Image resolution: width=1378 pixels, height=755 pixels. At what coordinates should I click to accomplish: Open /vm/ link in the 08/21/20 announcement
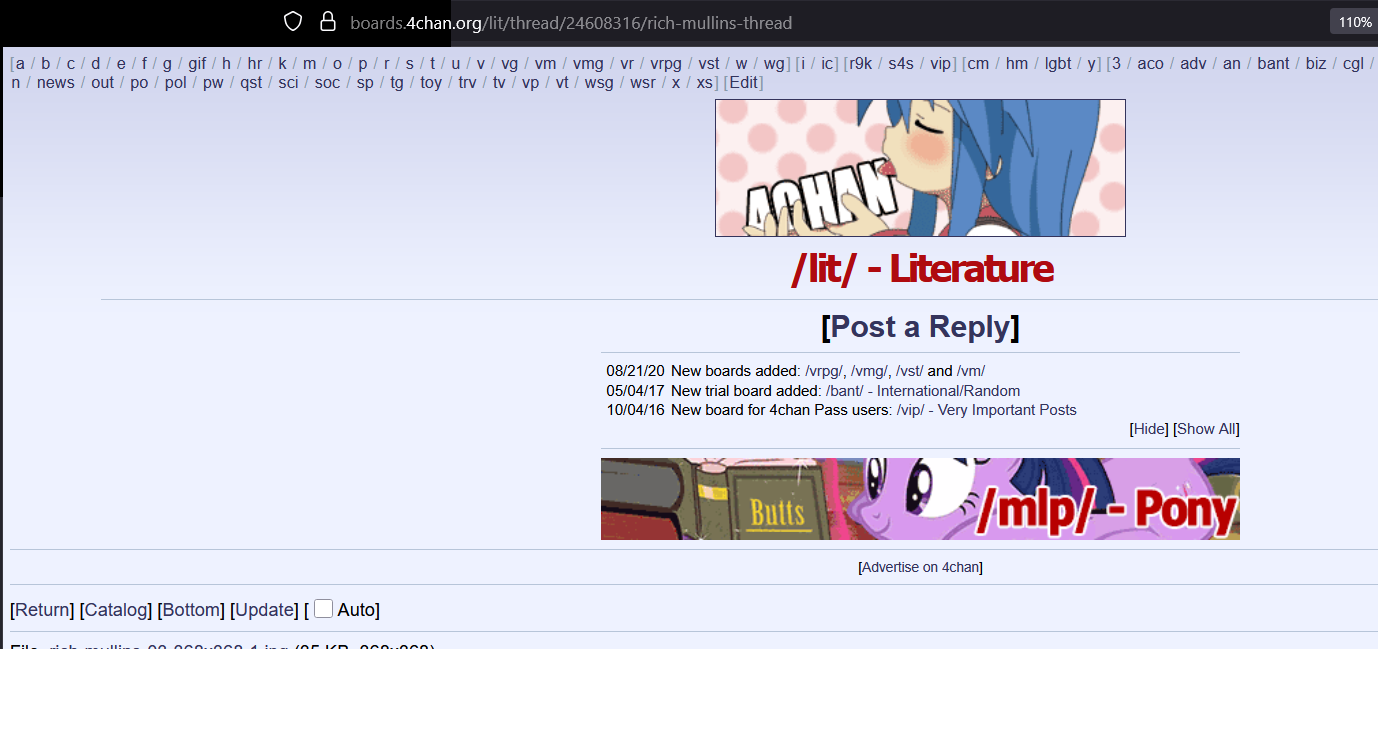coord(971,371)
